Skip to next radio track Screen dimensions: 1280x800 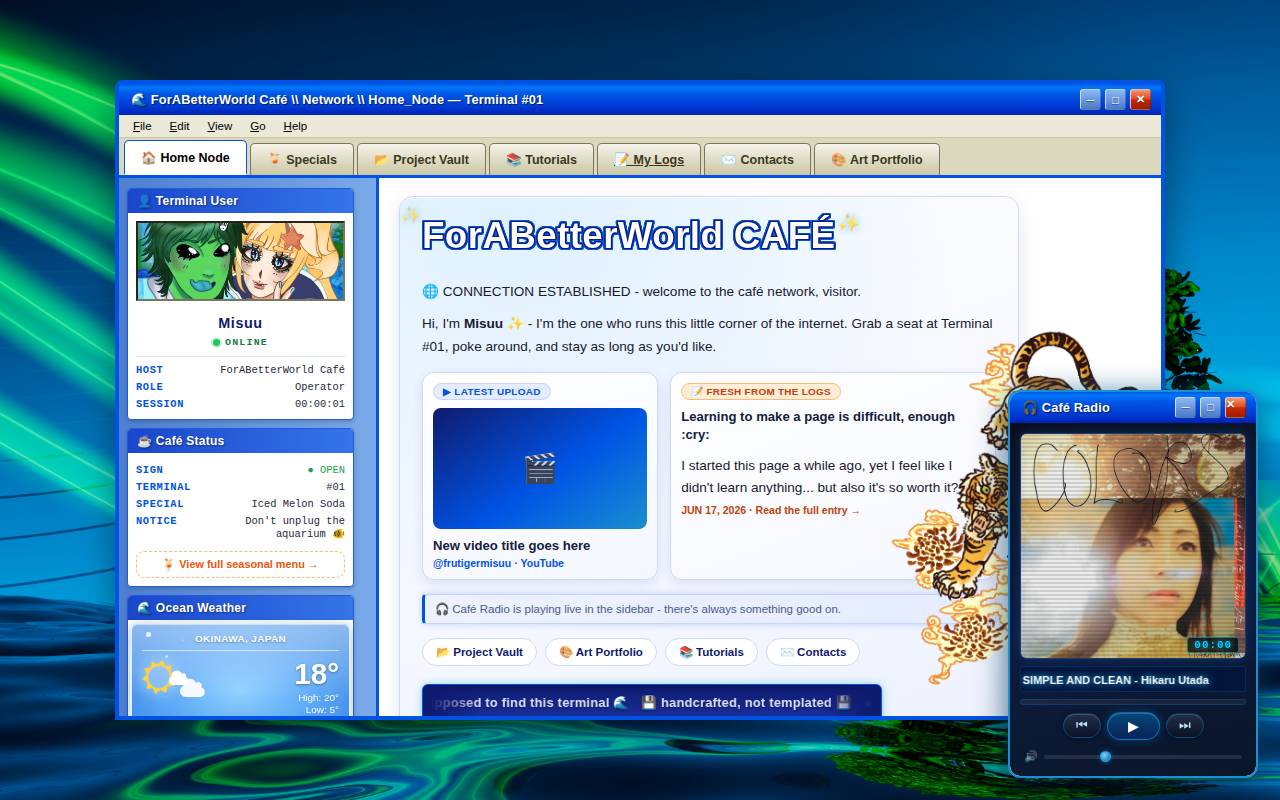point(1185,725)
